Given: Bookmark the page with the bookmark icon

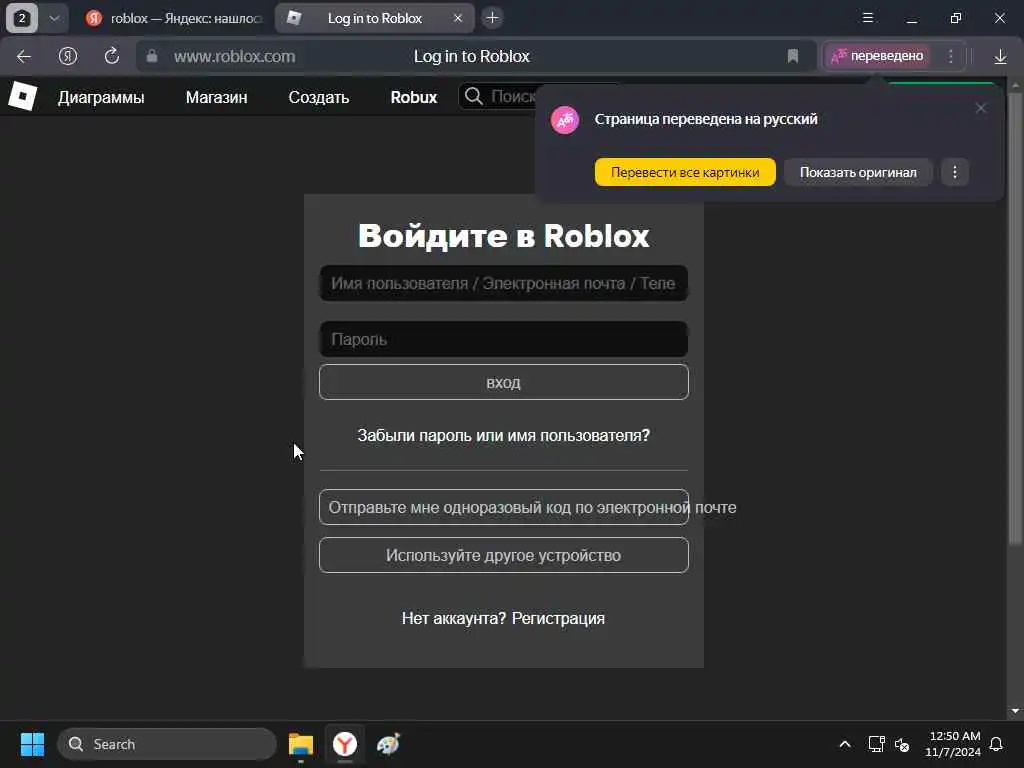Looking at the screenshot, I should point(793,56).
